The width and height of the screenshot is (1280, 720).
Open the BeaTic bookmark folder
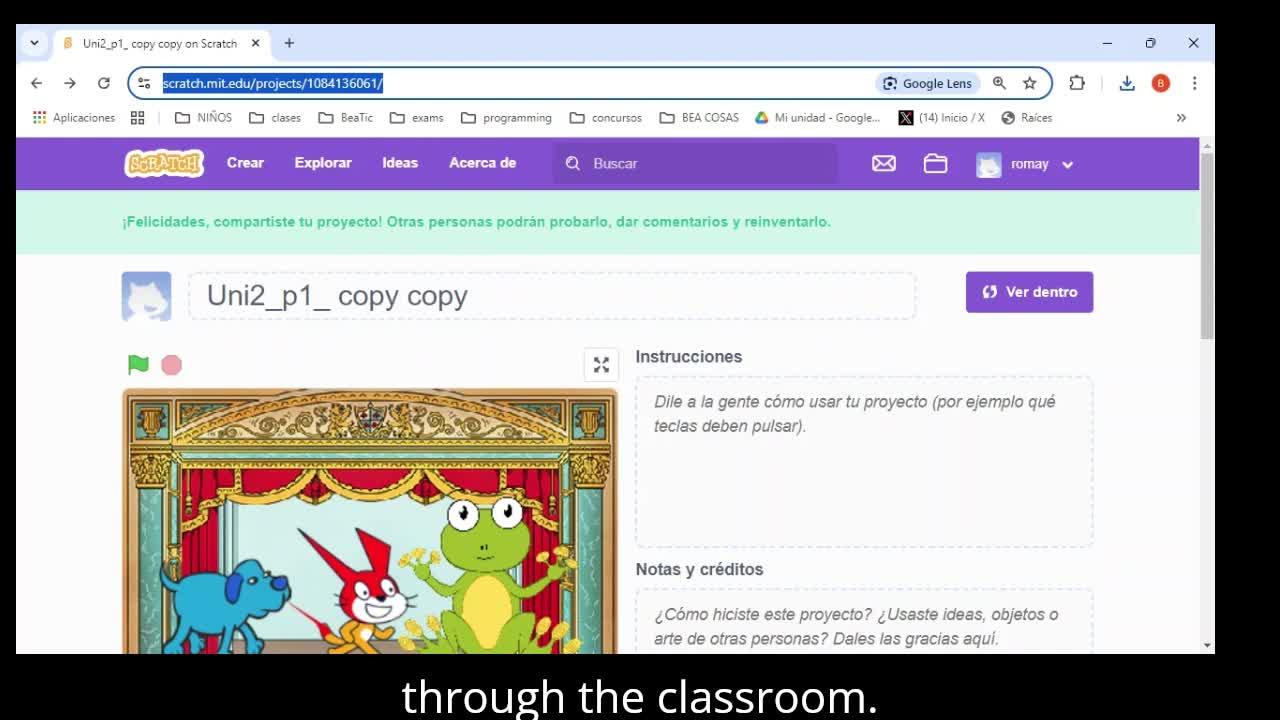pos(346,117)
